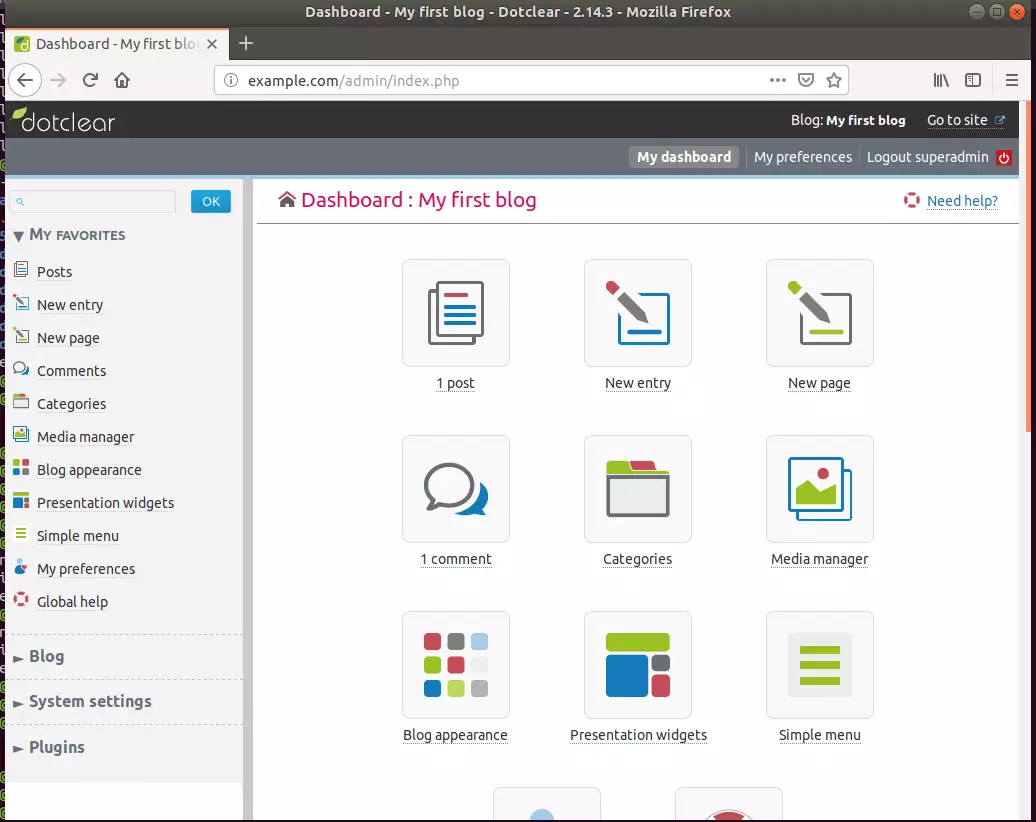
Task: Open the Media manager dashboard icon
Action: point(819,489)
